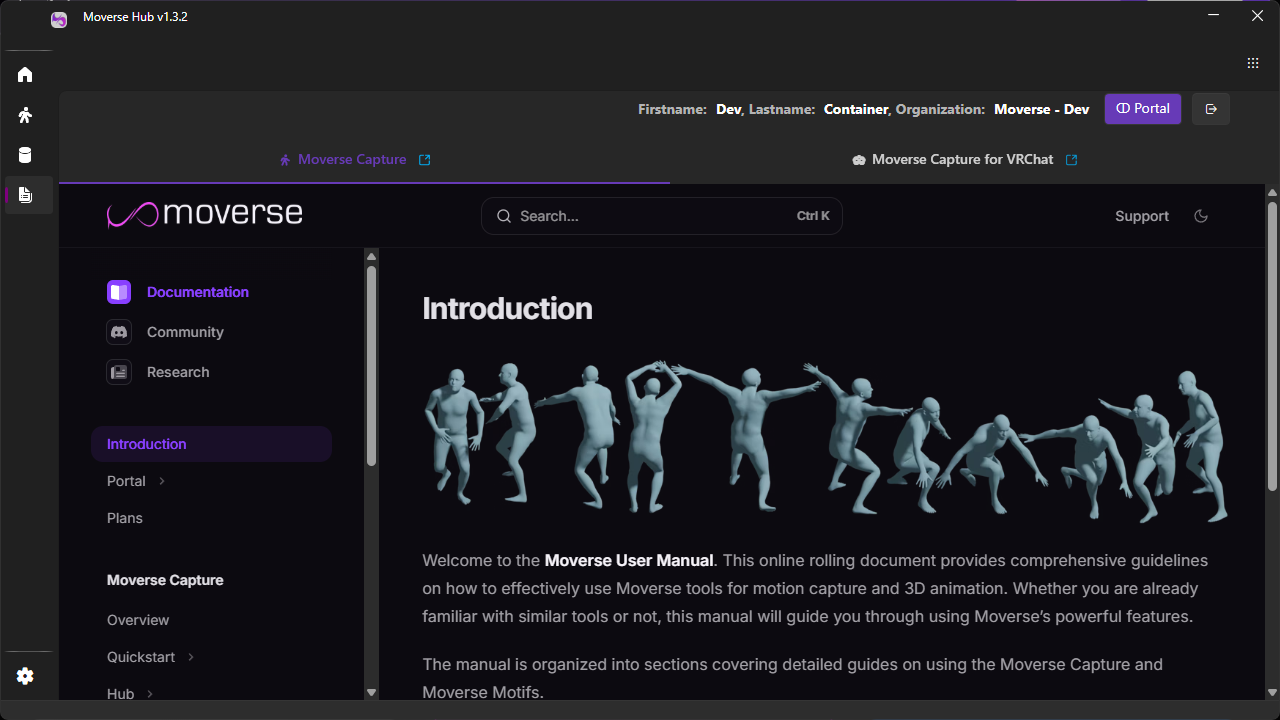The image size is (1280, 720).
Task: Open the database sidebar icon
Action: [25, 155]
